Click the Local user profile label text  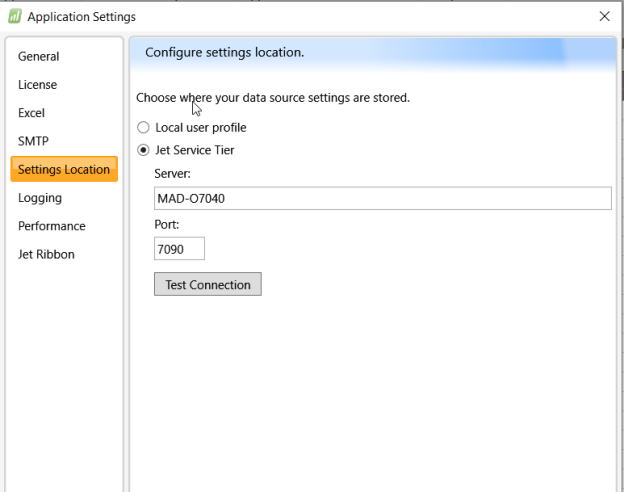(201, 128)
